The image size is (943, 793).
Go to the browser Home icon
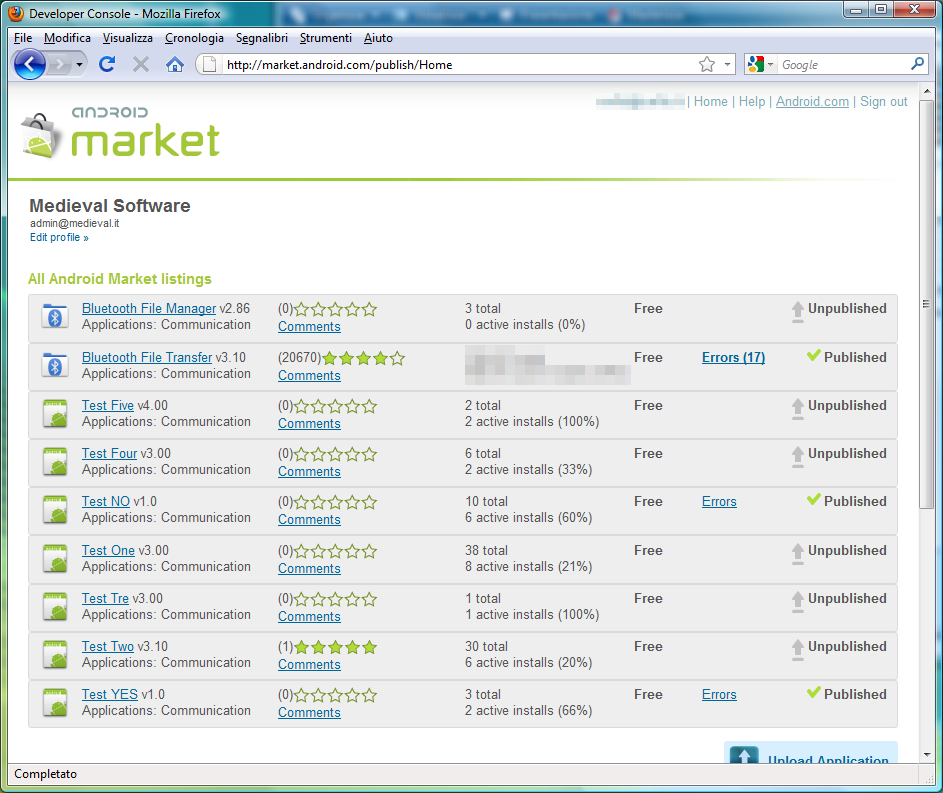(175, 64)
